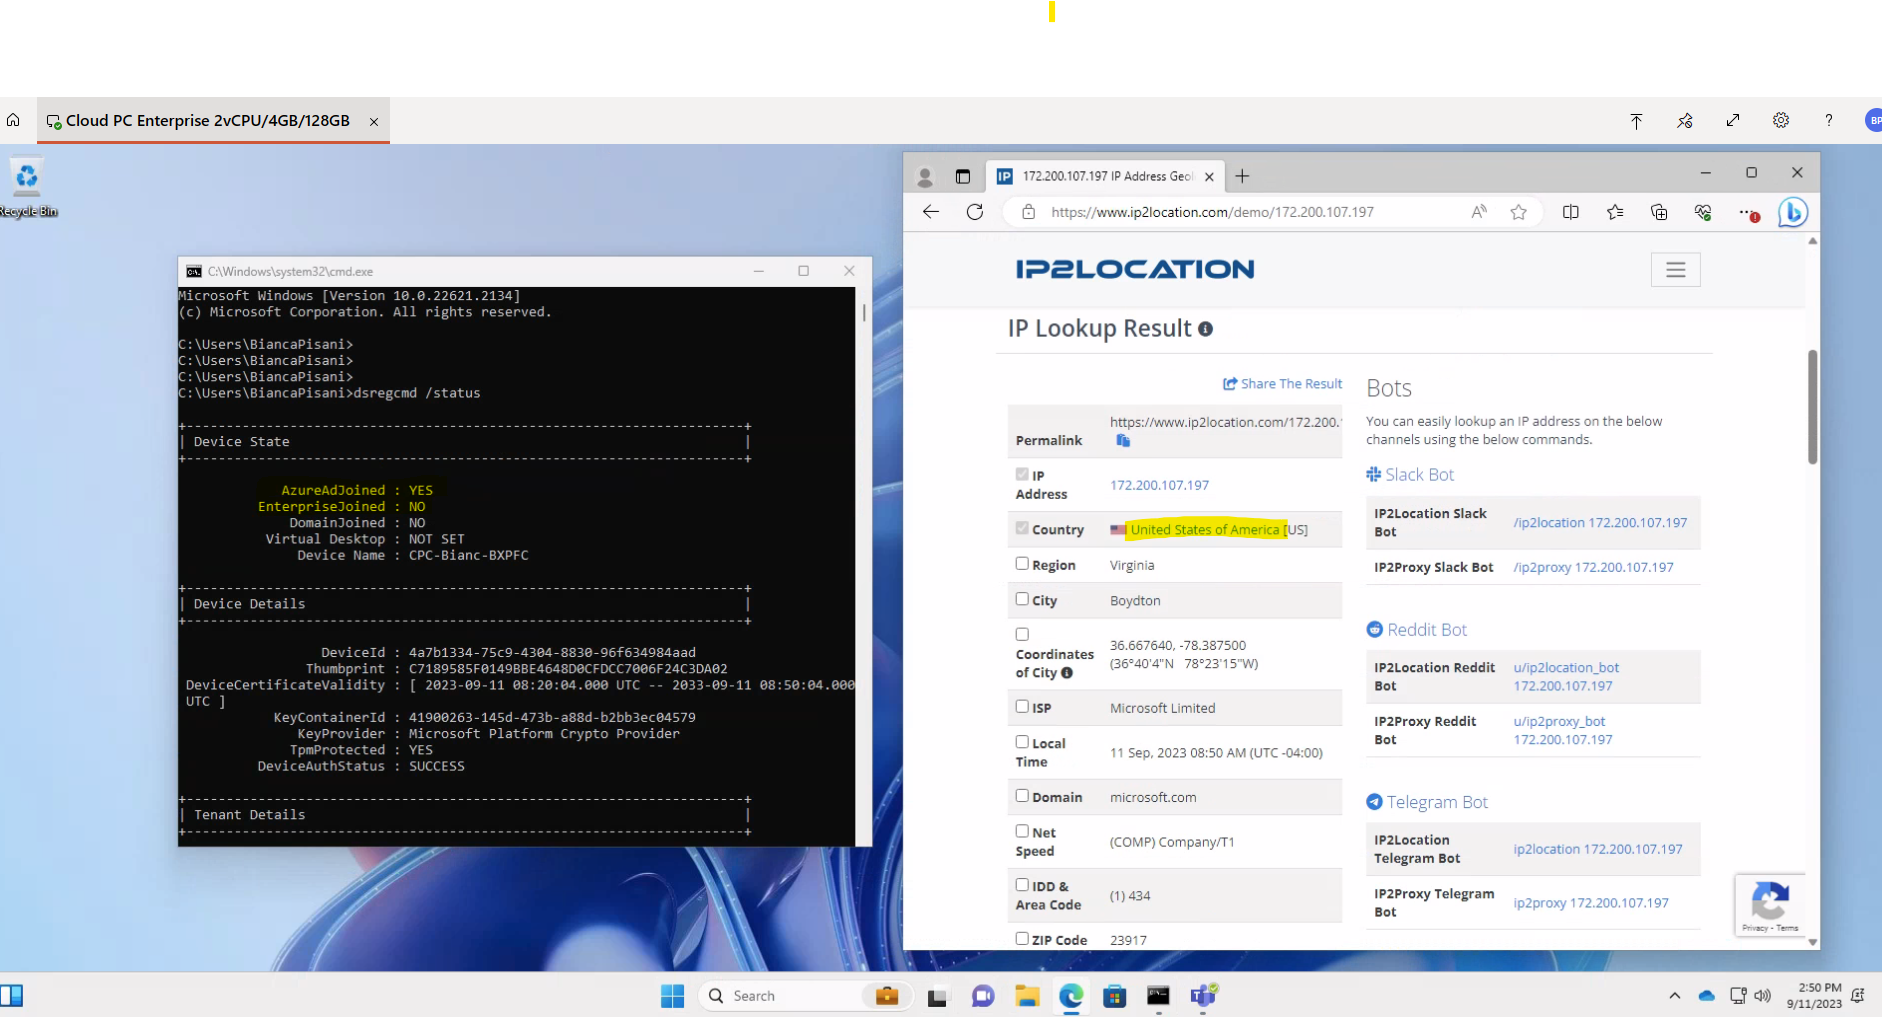Open Browser essentials heart icon
The image size is (1882, 1017).
pos(1703,212)
